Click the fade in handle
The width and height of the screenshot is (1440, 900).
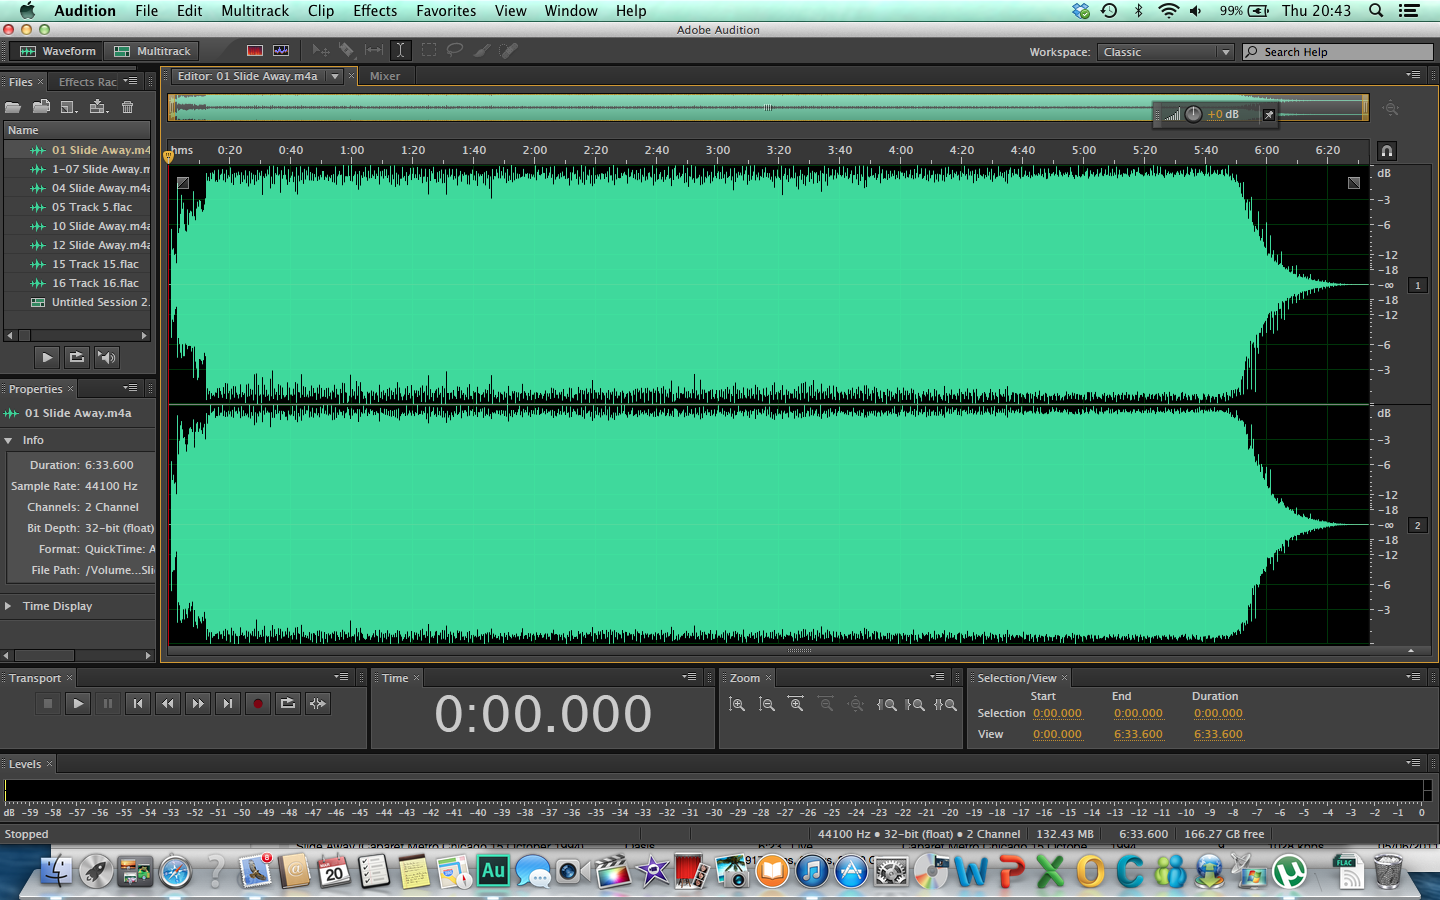(x=183, y=183)
